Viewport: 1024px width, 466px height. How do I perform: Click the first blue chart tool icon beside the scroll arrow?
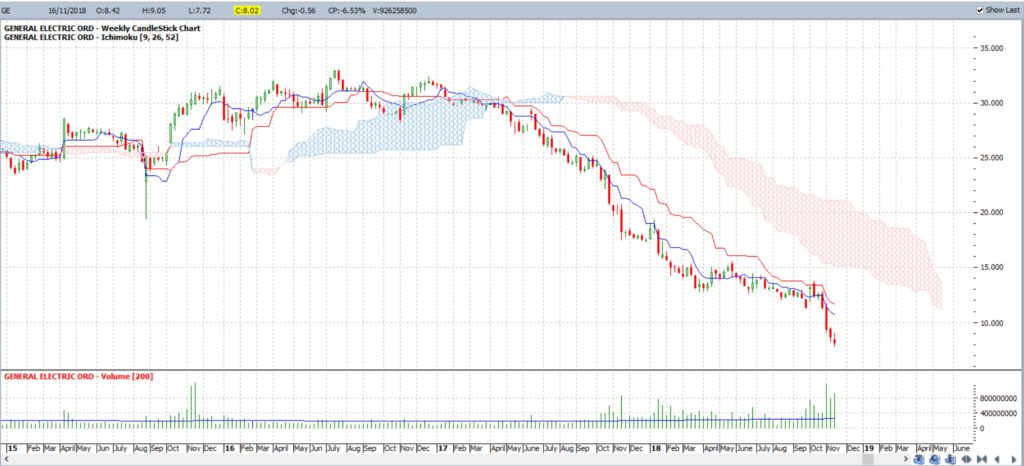(x=918, y=459)
